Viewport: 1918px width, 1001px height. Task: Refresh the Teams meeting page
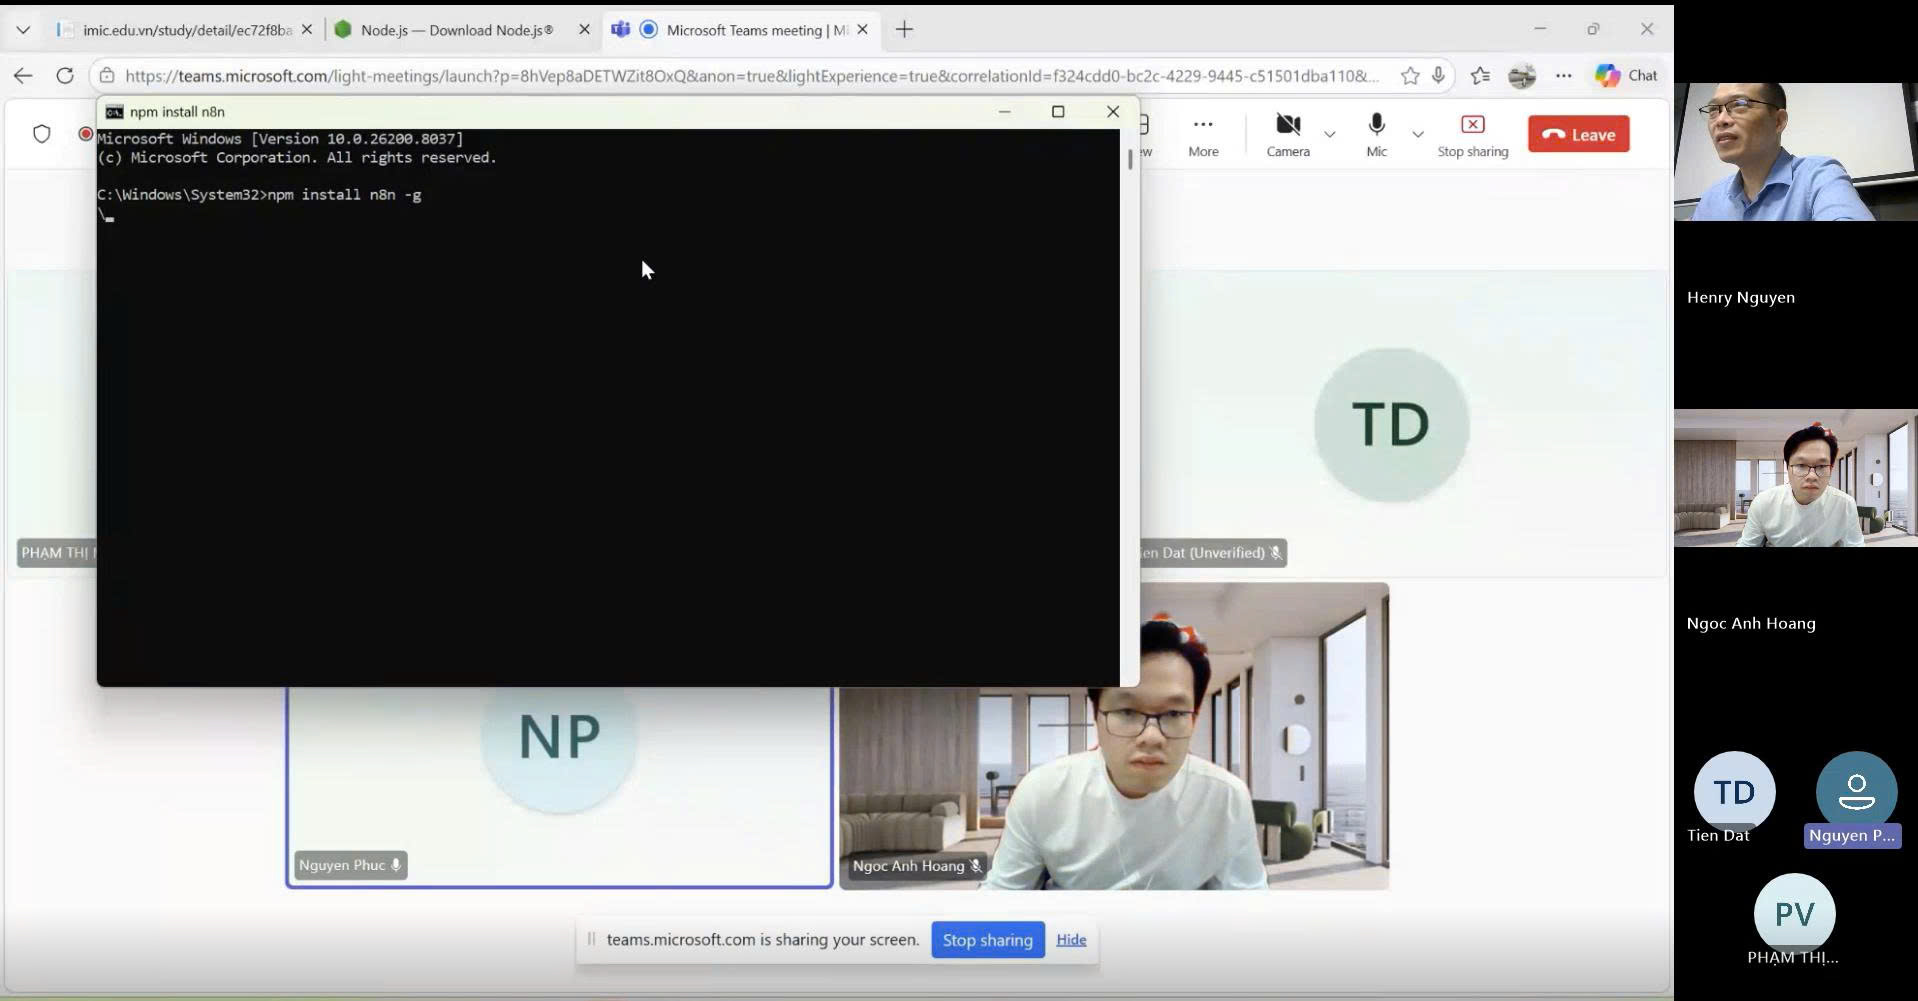click(x=65, y=76)
